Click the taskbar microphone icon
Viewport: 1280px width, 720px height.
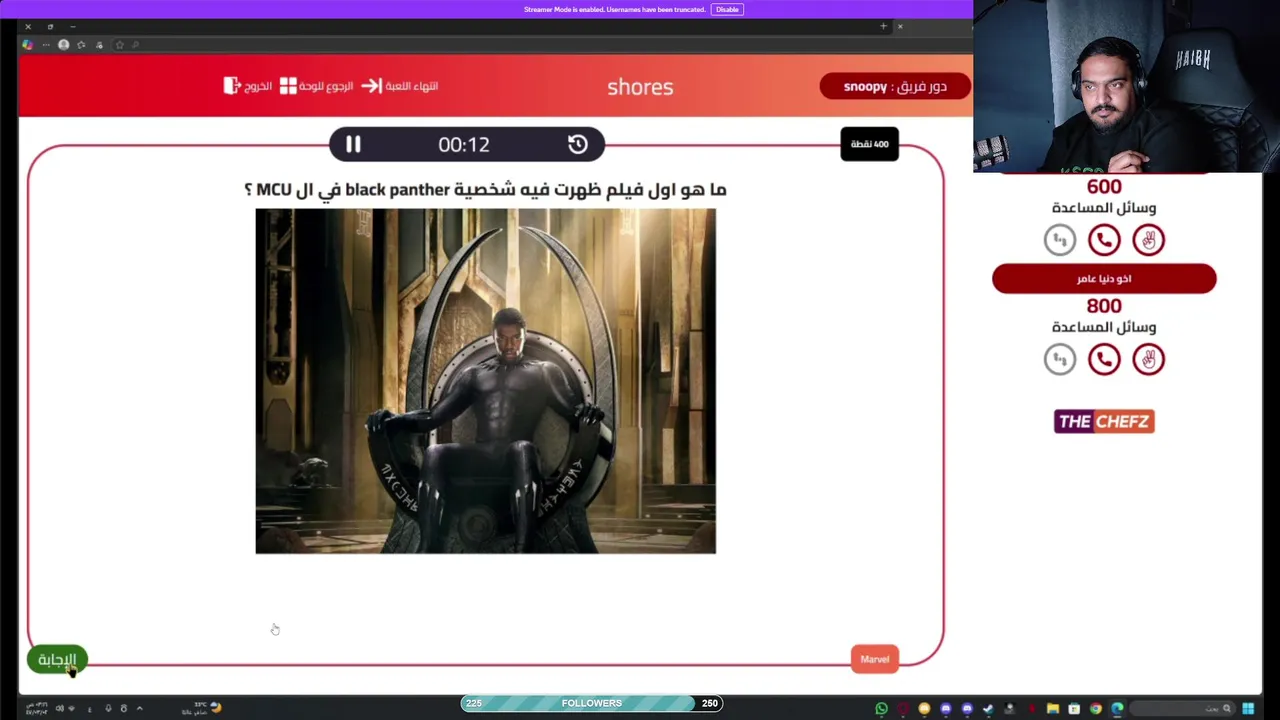pyautogui.click(x=108, y=708)
